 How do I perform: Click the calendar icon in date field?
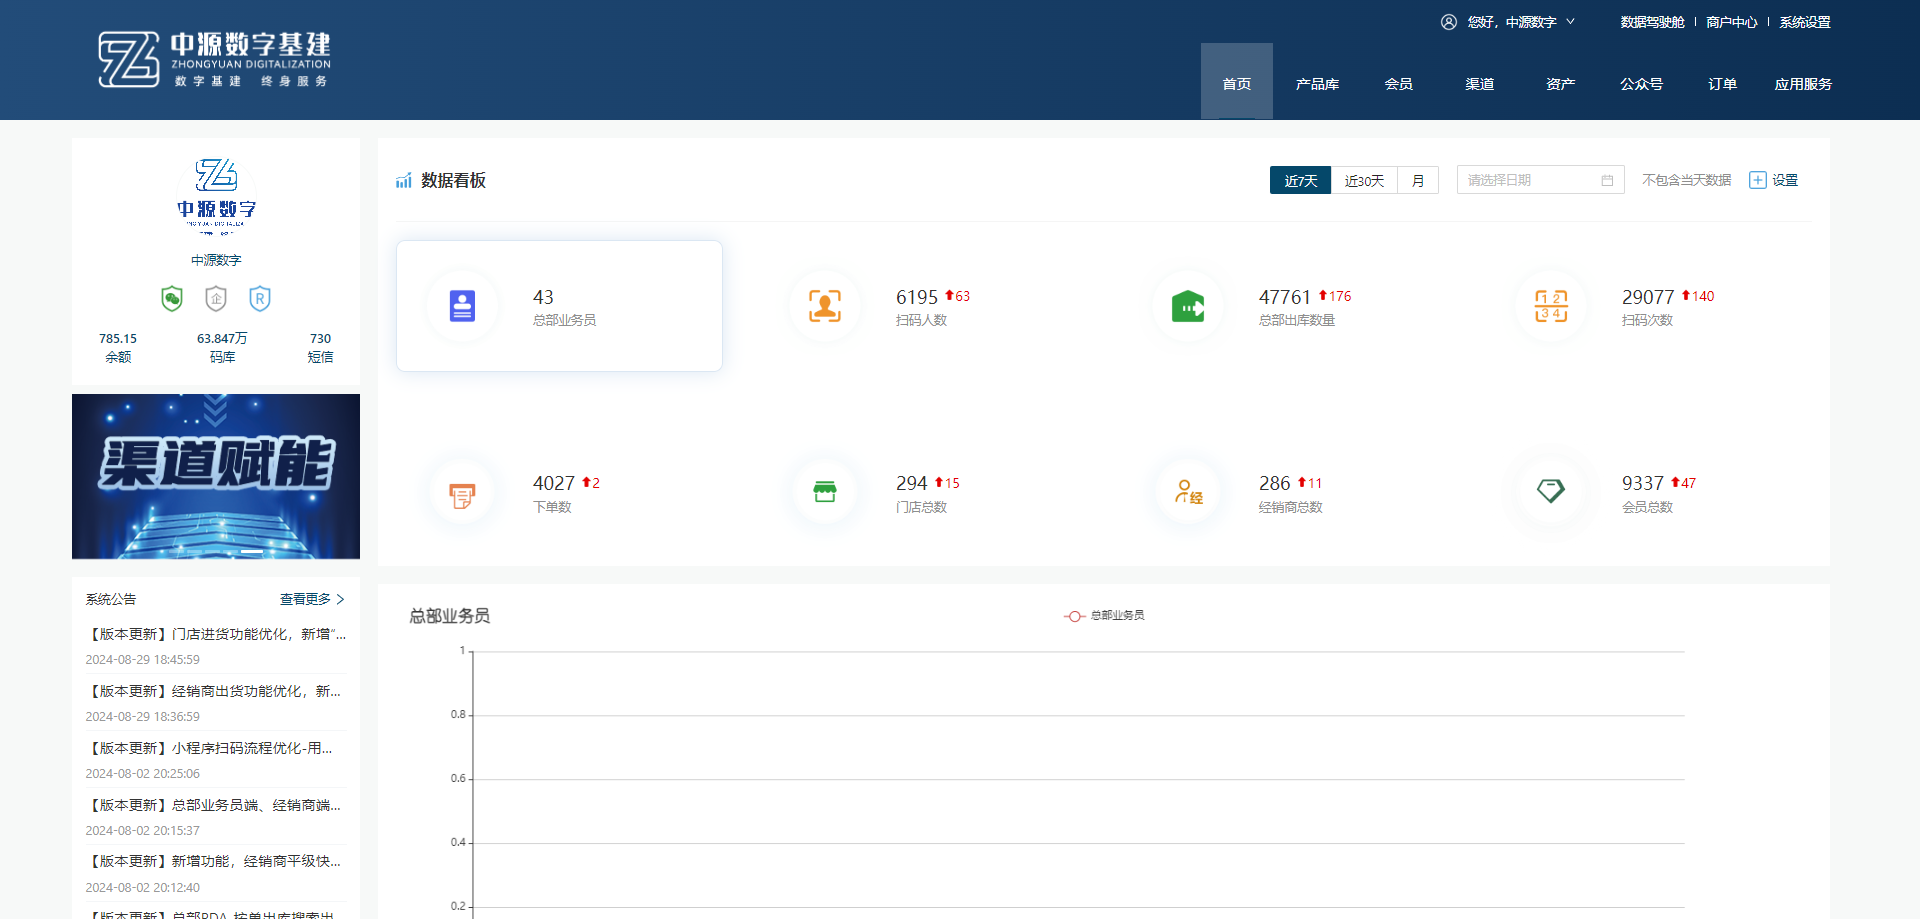(1607, 181)
